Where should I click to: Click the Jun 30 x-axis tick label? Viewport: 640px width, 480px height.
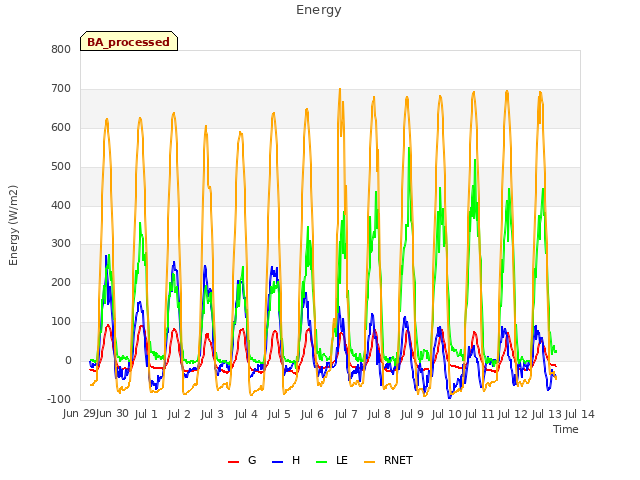click(112, 413)
